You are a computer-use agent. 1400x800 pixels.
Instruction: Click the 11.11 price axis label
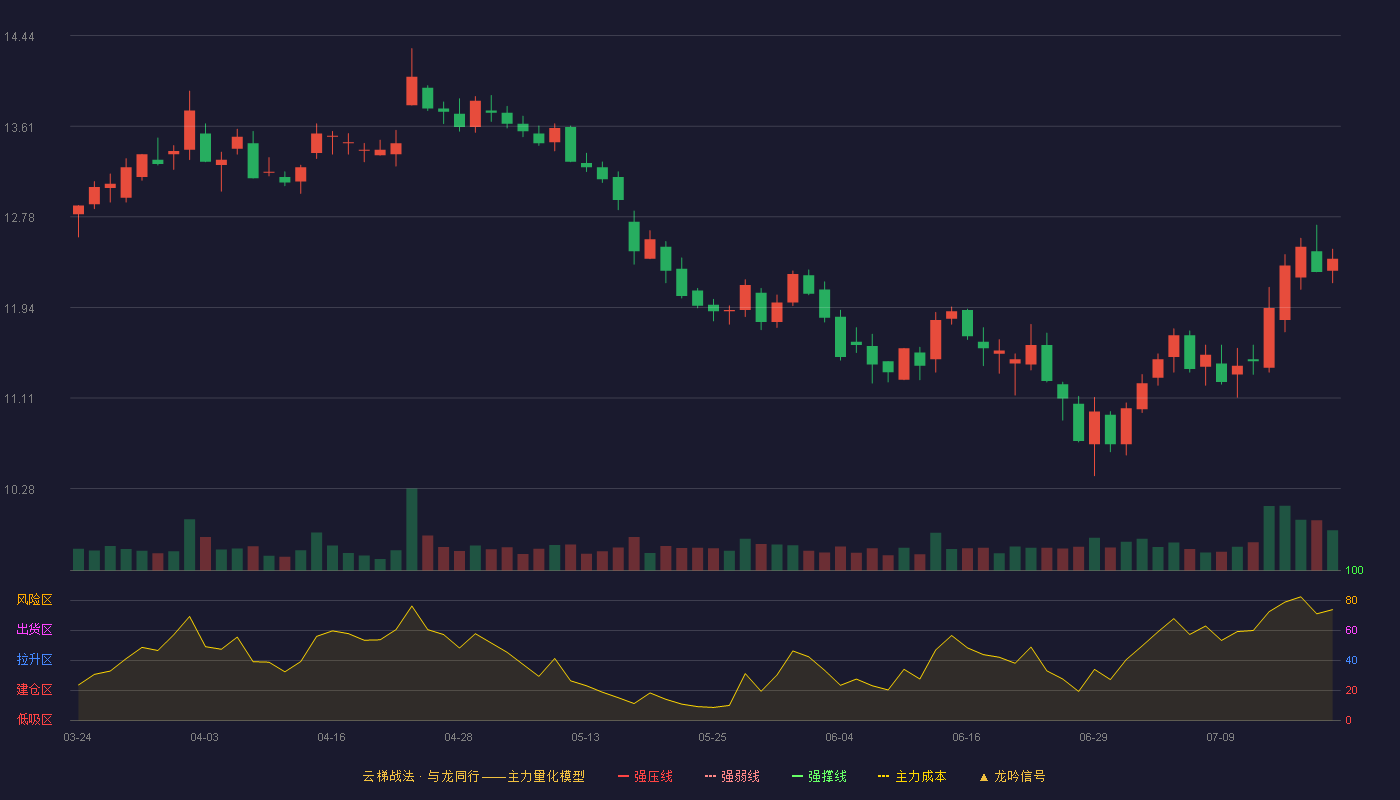point(19,399)
